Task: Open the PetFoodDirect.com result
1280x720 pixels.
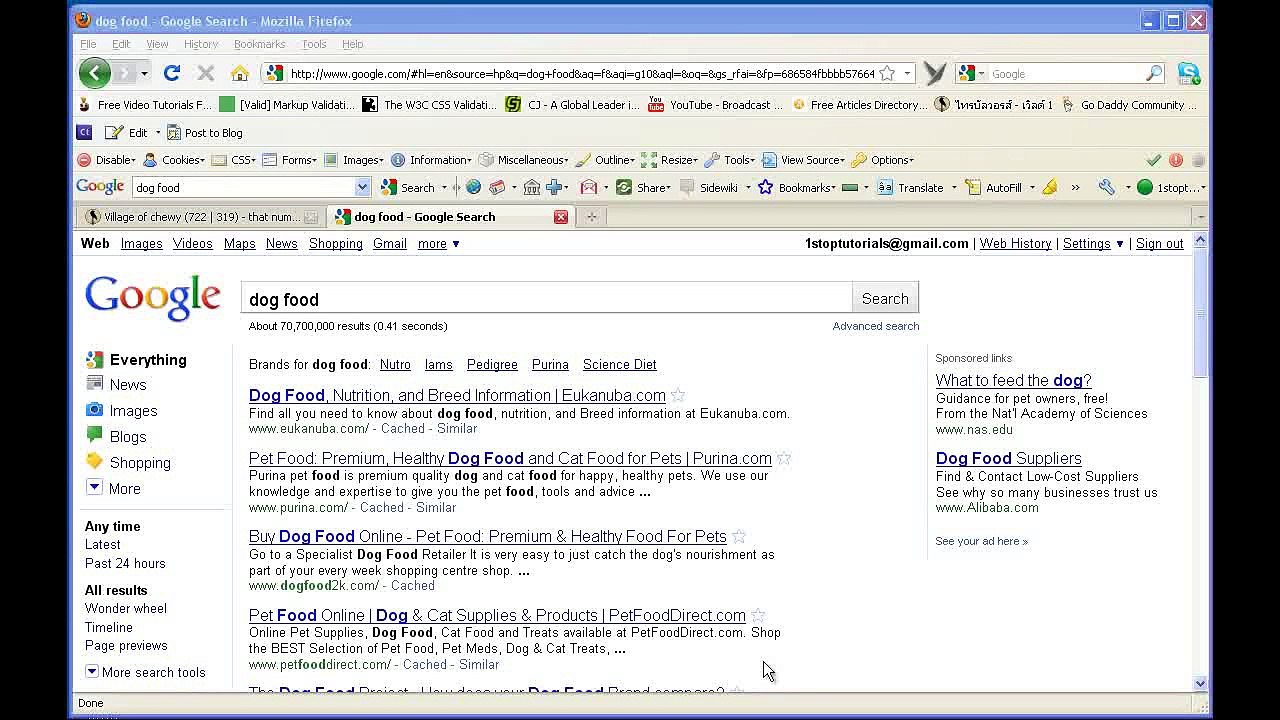Action: click(497, 615)
